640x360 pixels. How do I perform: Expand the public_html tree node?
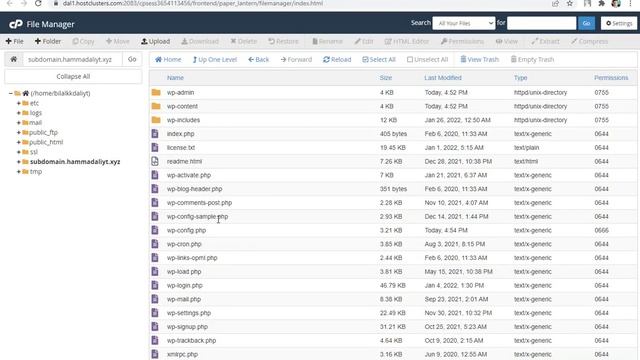tap(18, 142)
